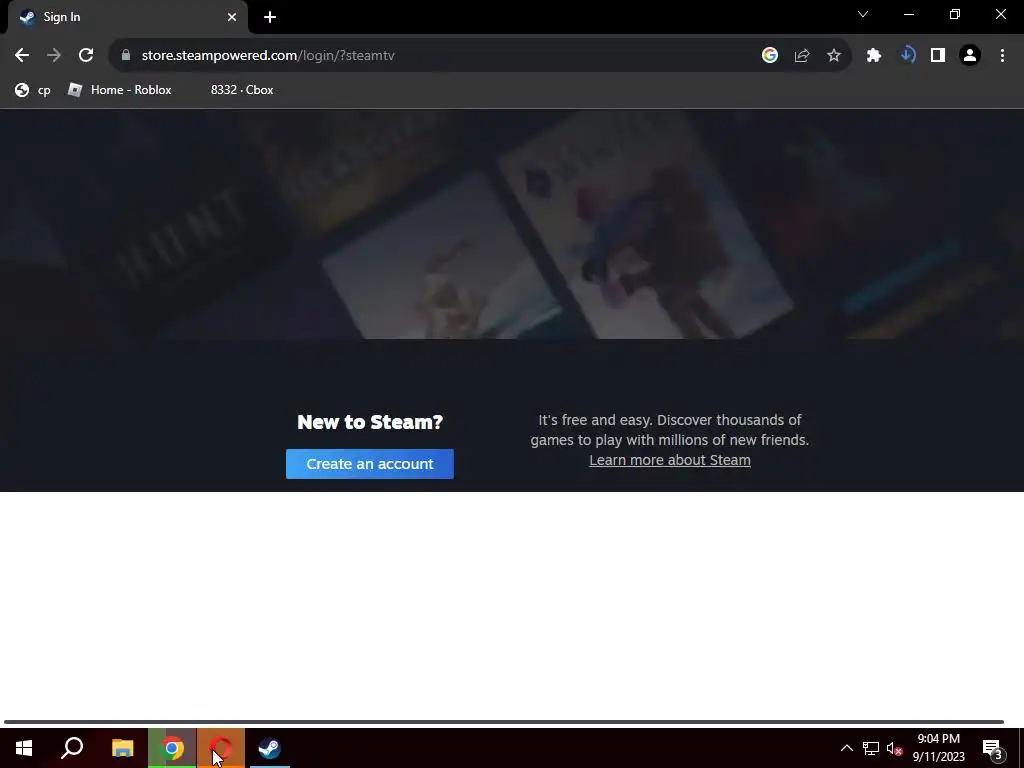Image resolution: width=1024 pixels, height=768 pixels.
Task: Open the clock showing 9:04 PM
Action: pyautogui.click(x=938, y=748)
